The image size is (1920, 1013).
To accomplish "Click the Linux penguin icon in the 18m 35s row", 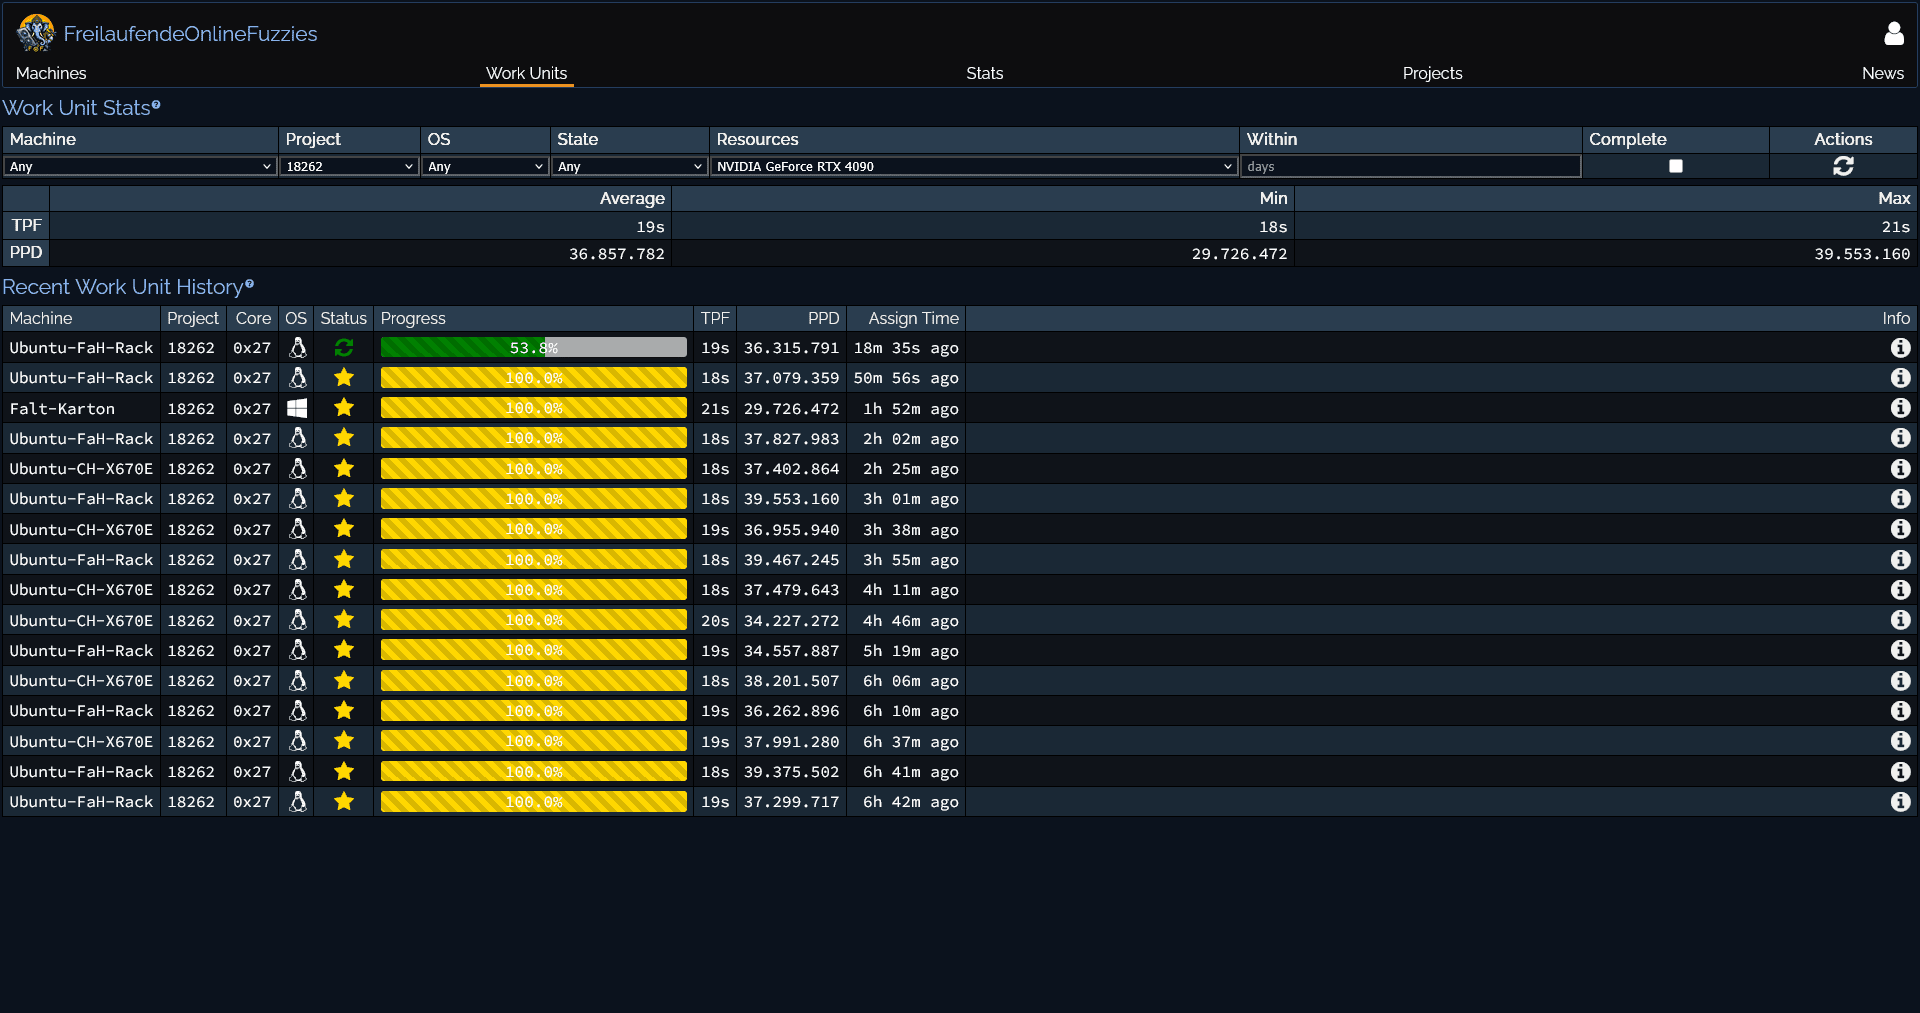I will click(297, 348).
